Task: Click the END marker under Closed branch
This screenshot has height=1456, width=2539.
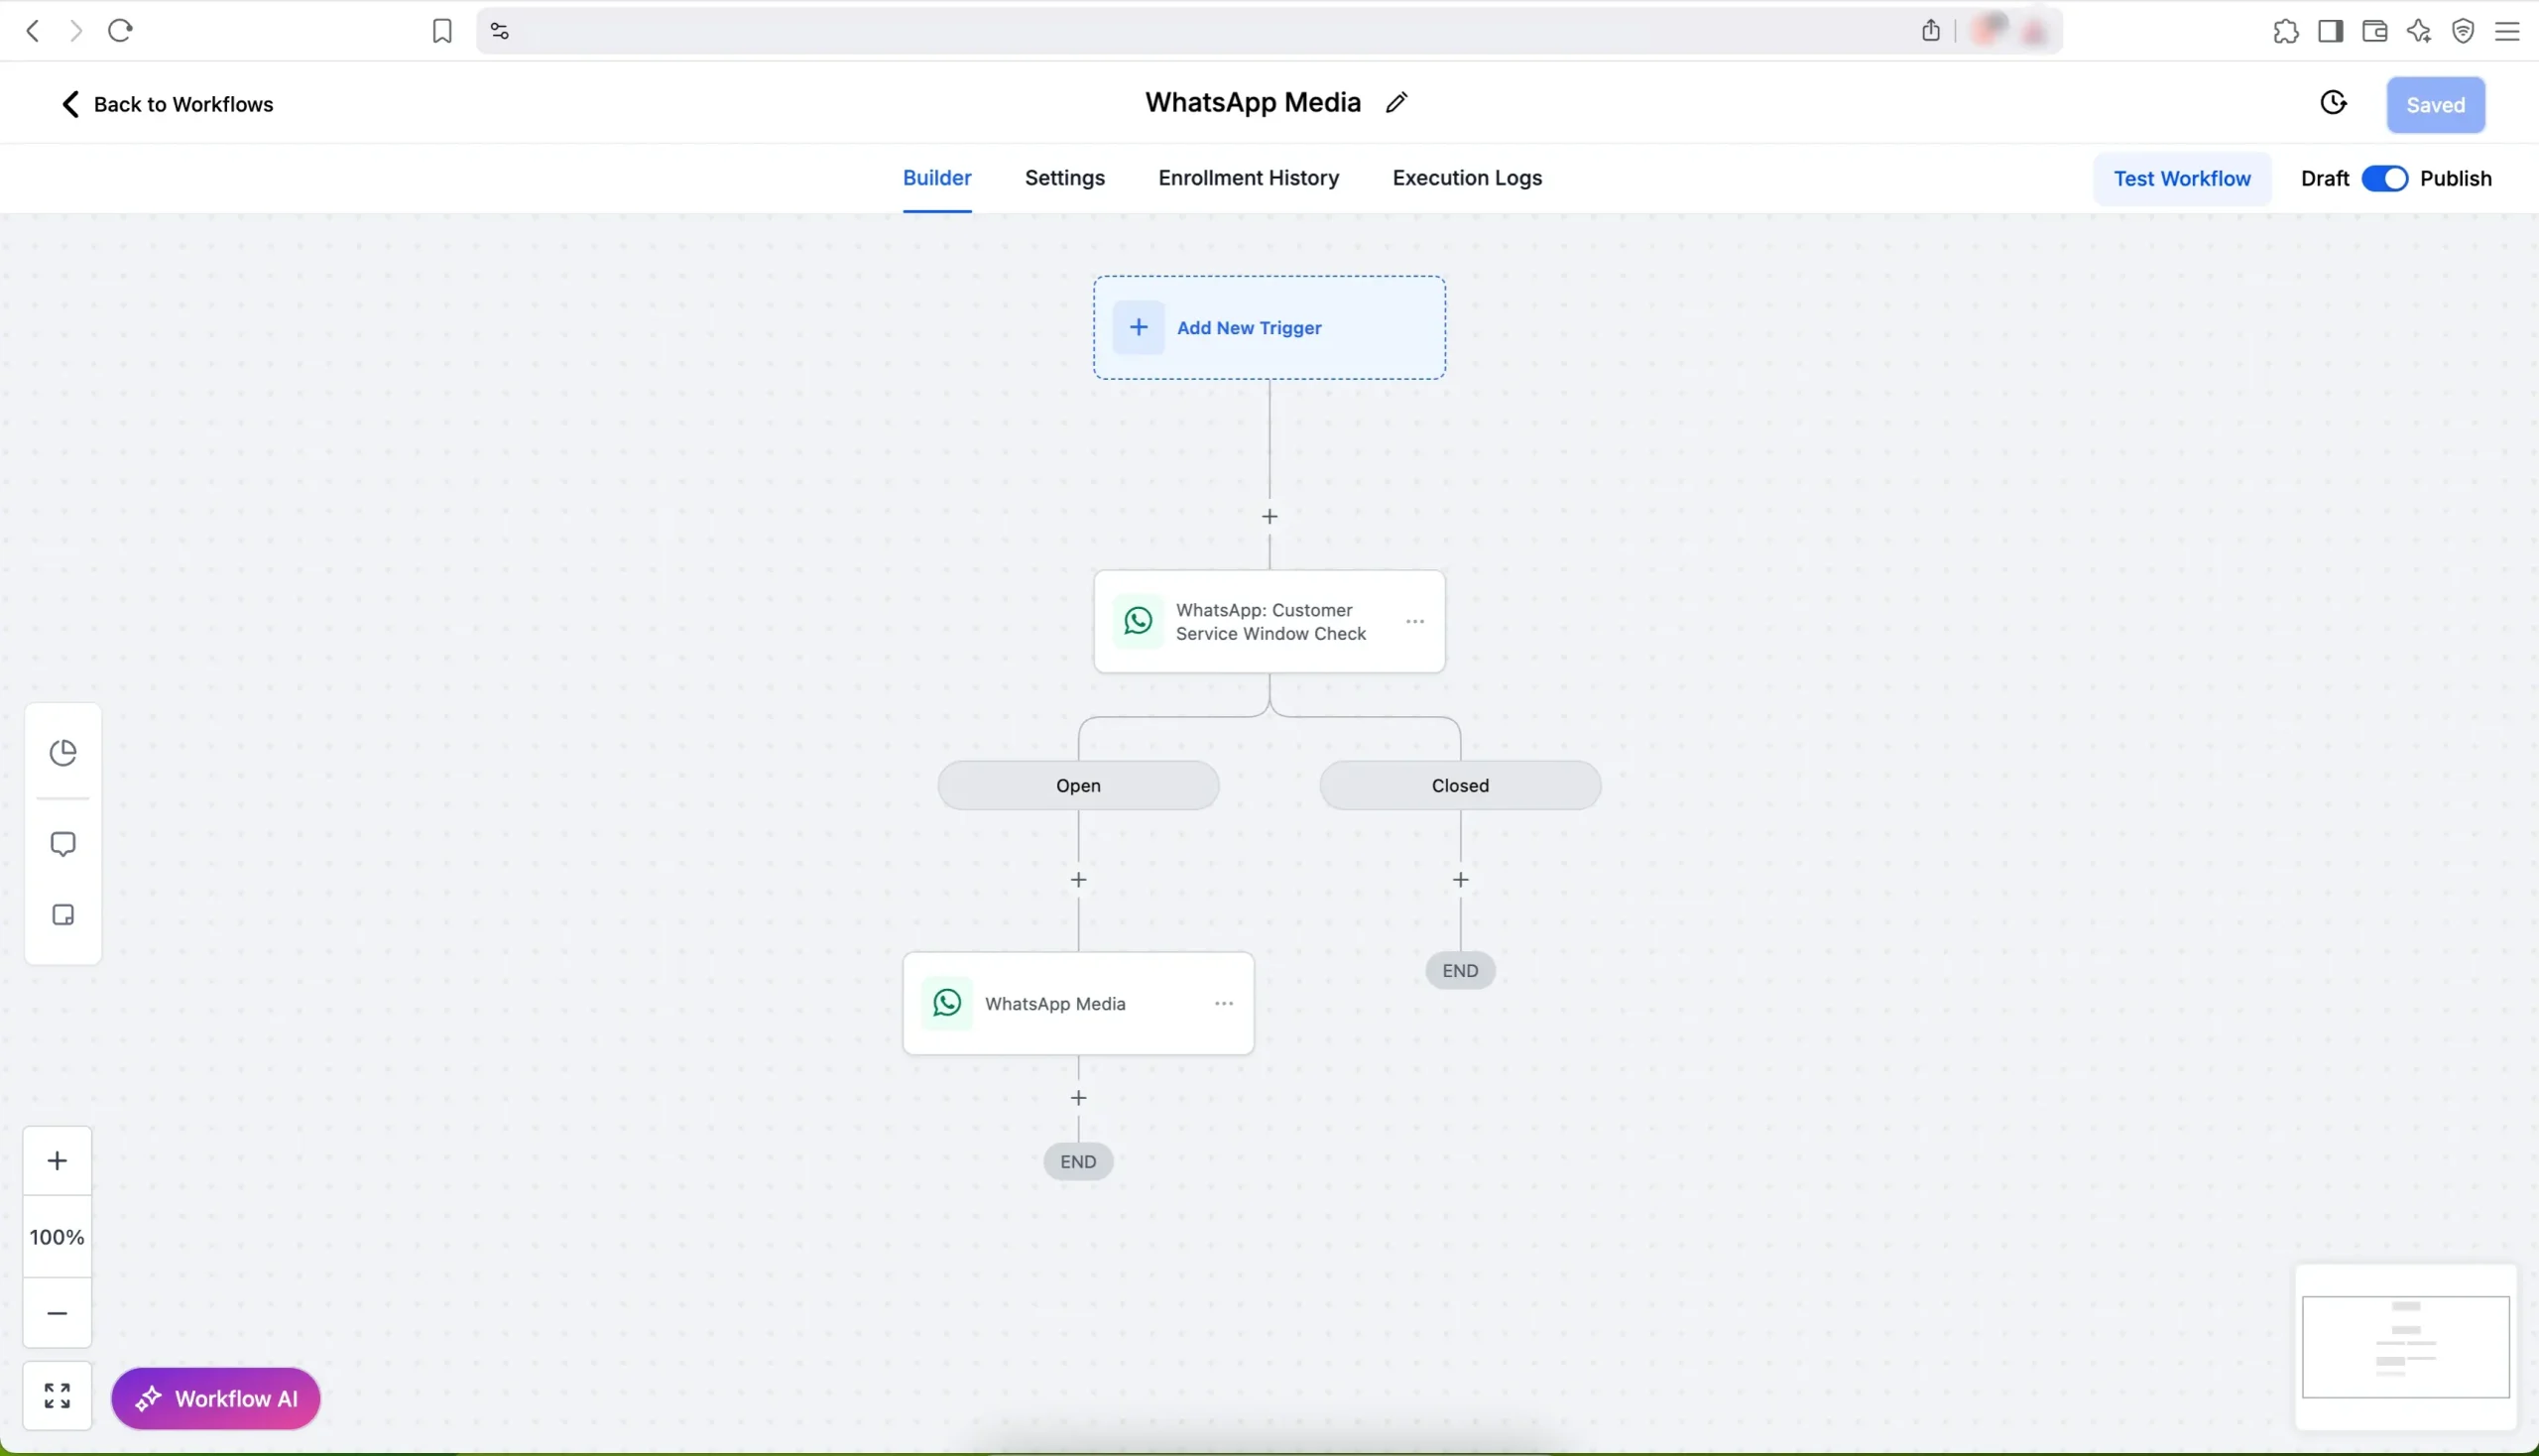Action: pyautogui.click(x=1460, y=971)
